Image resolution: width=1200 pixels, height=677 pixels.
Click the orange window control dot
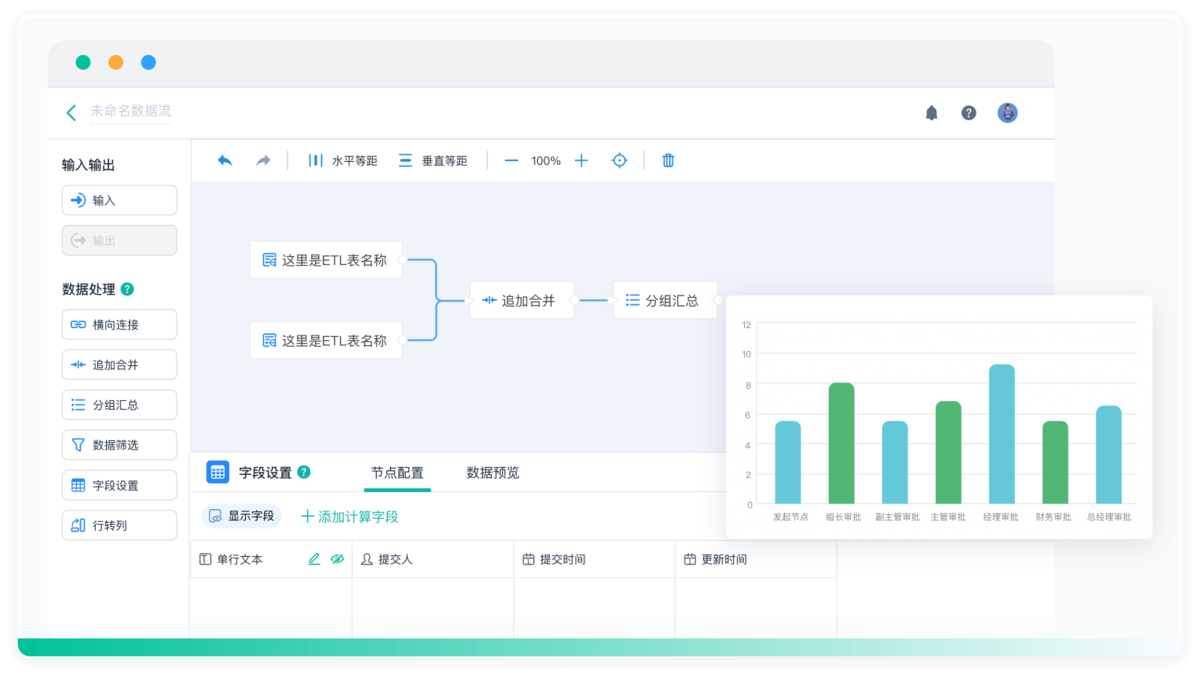click(116, 62)
